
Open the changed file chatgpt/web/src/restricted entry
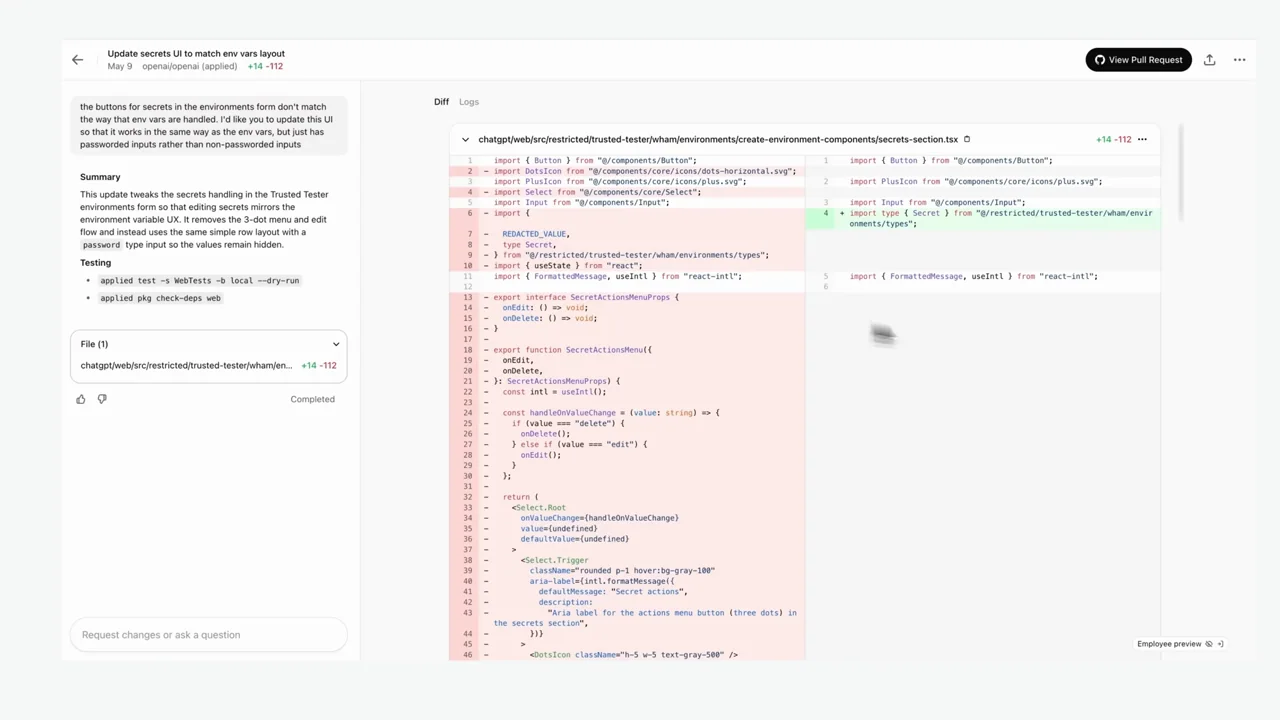click(208, 365)
